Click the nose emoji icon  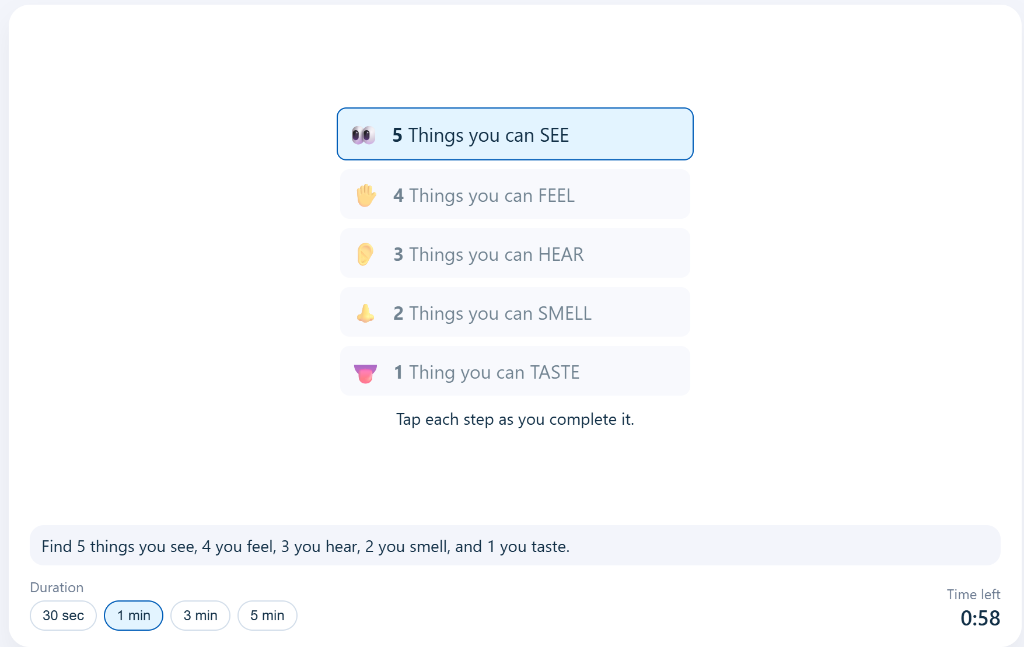(x=365, y=313)
